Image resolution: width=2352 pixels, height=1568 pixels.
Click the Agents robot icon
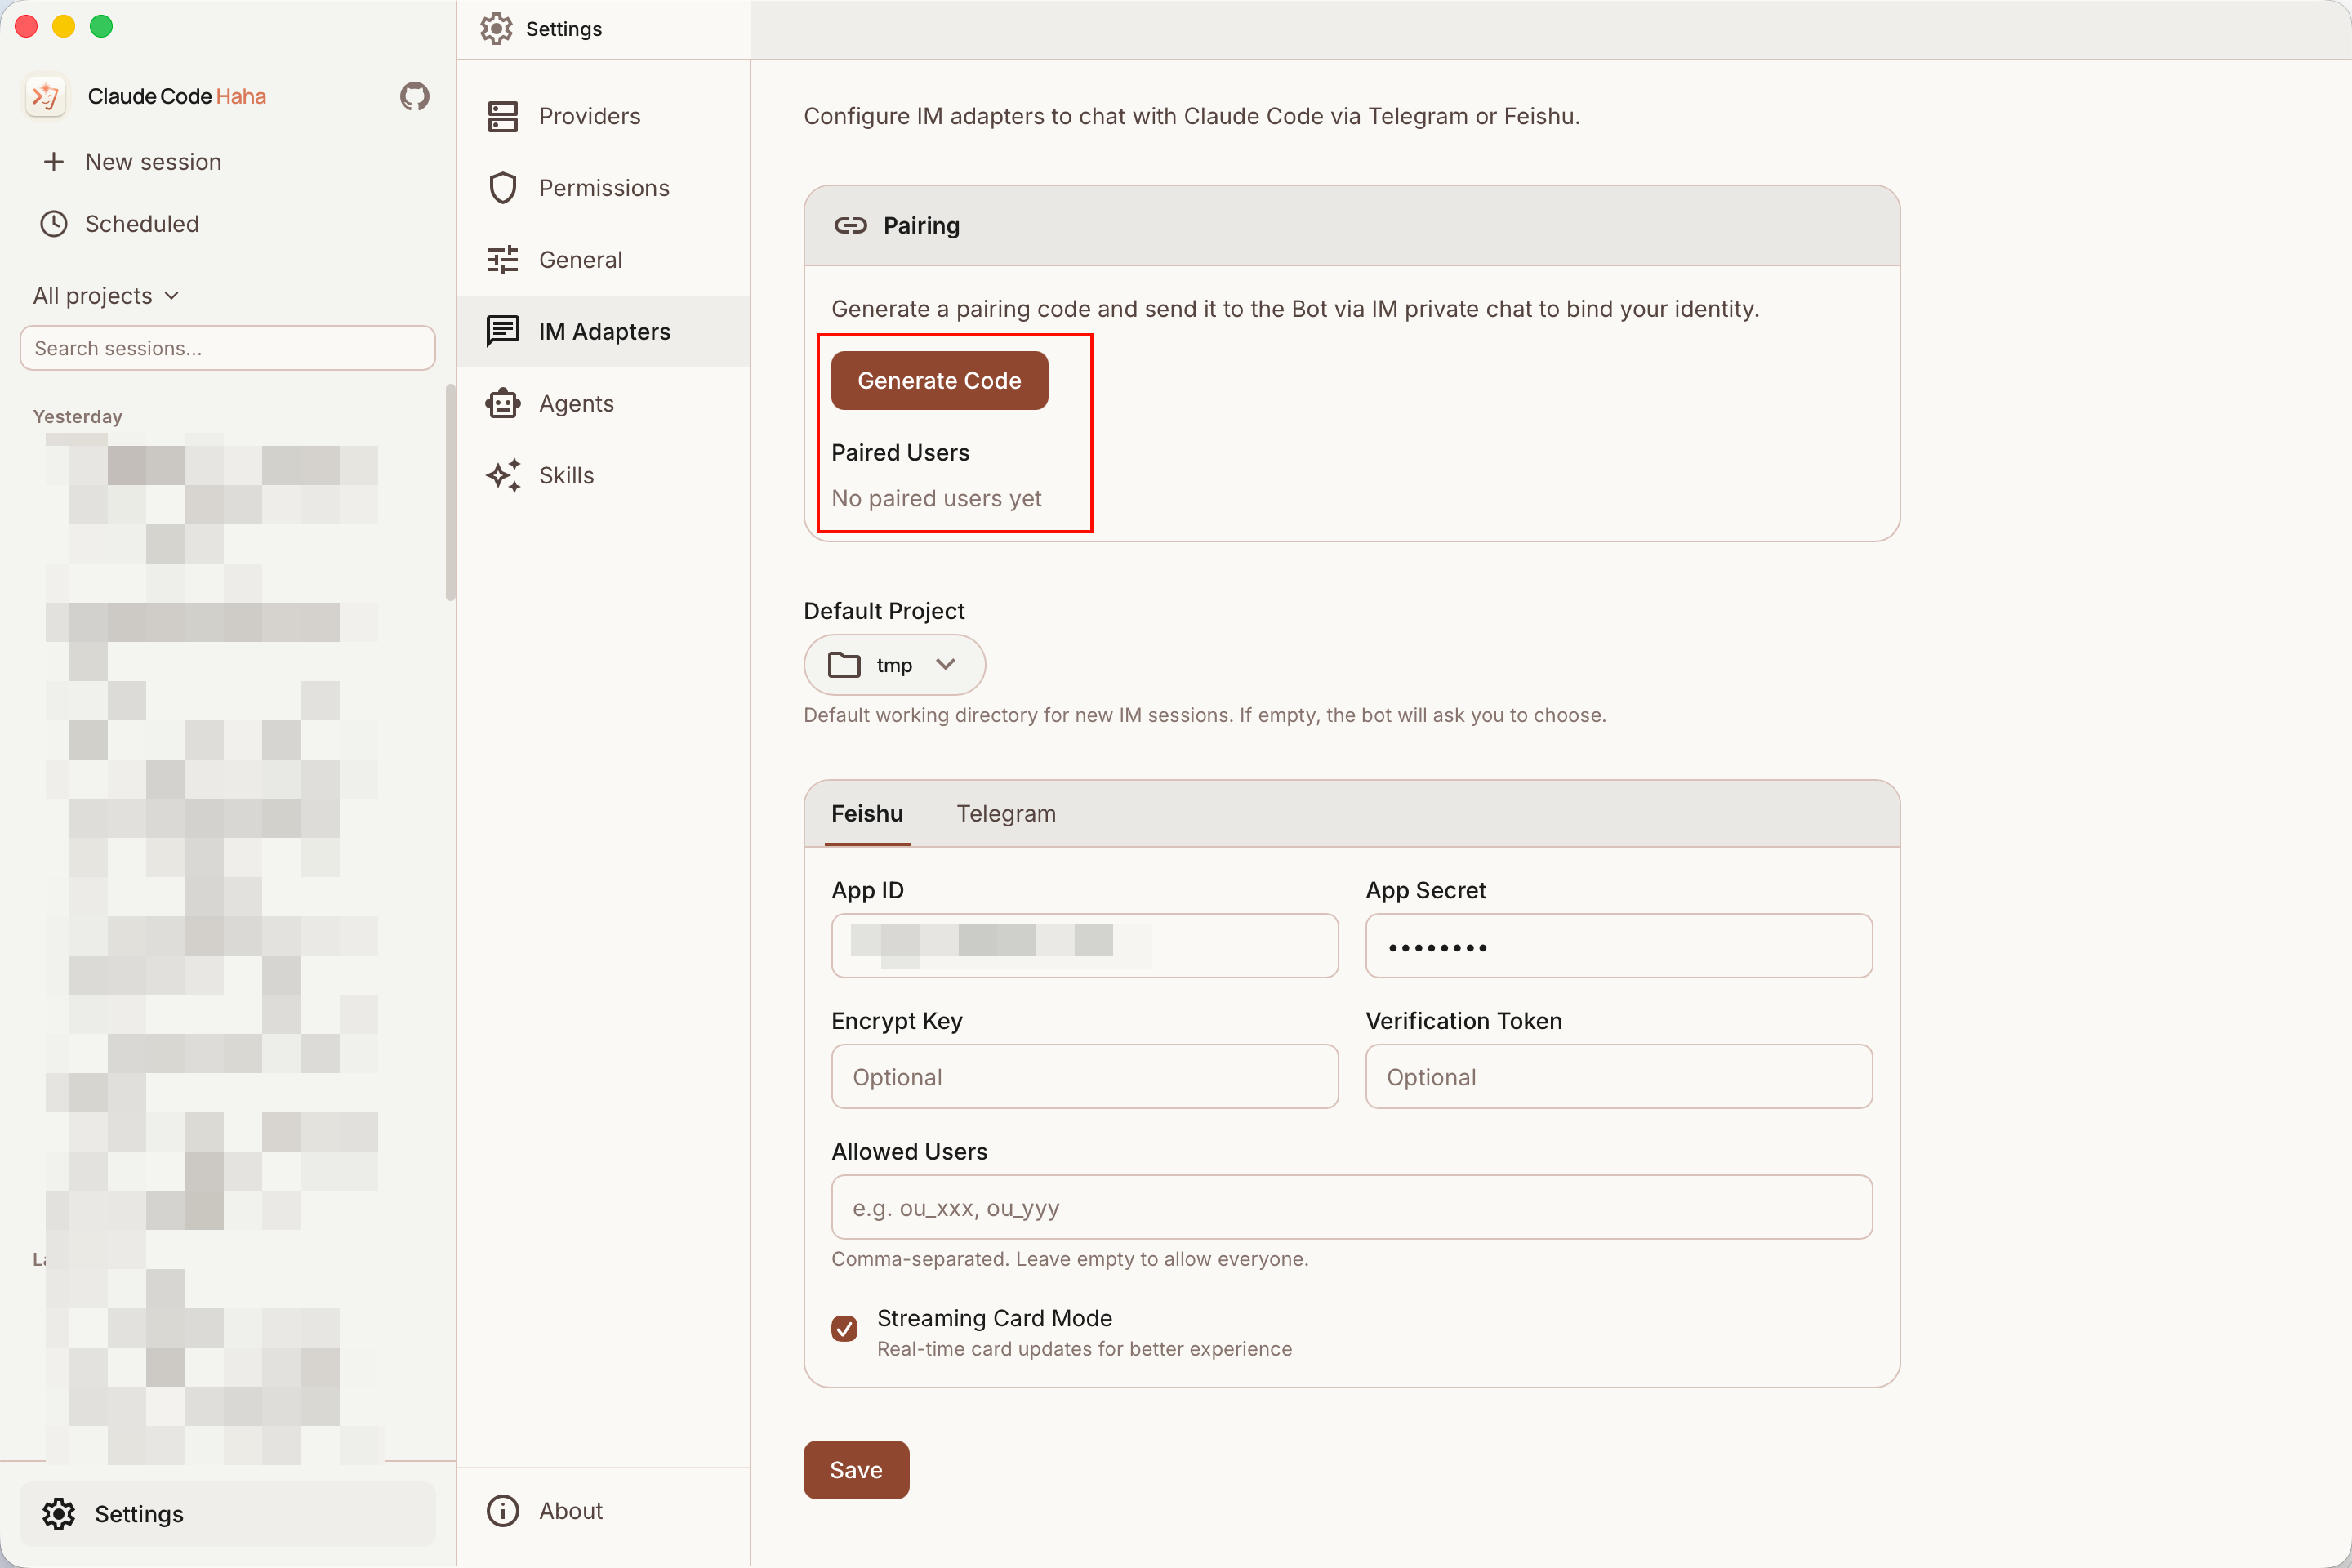[x=502, y=404]
